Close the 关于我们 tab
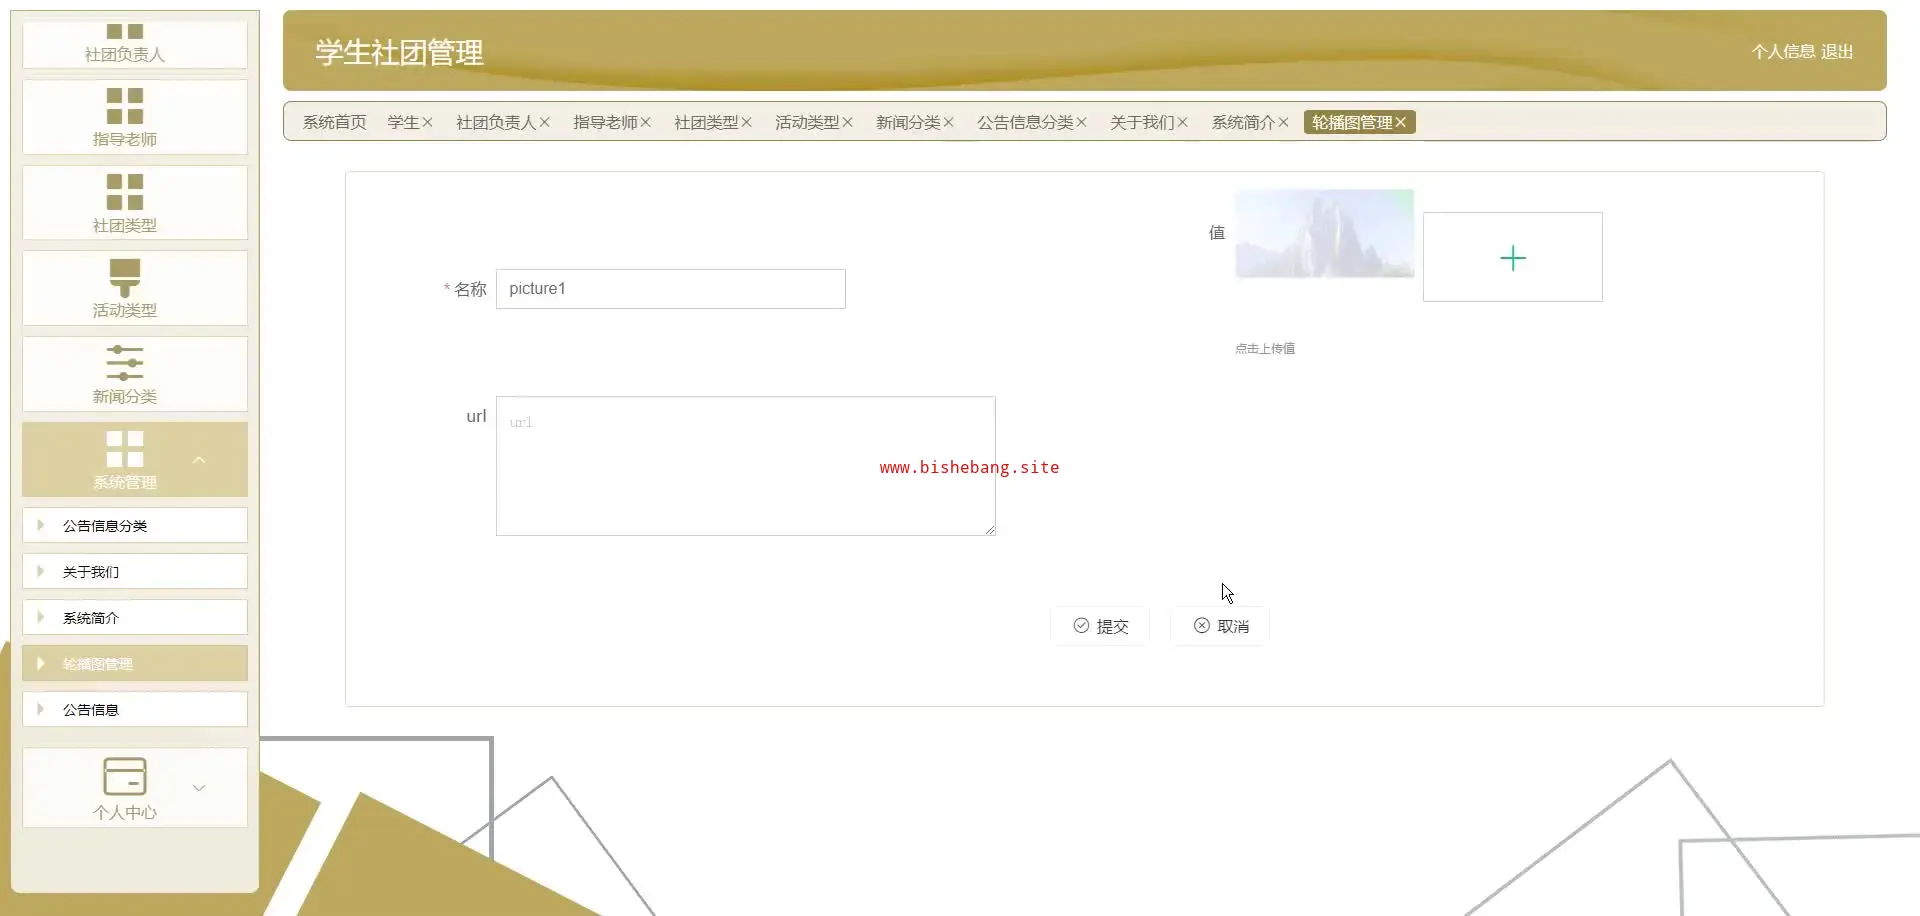The image size is (1920, 916). click(1183, 122)
